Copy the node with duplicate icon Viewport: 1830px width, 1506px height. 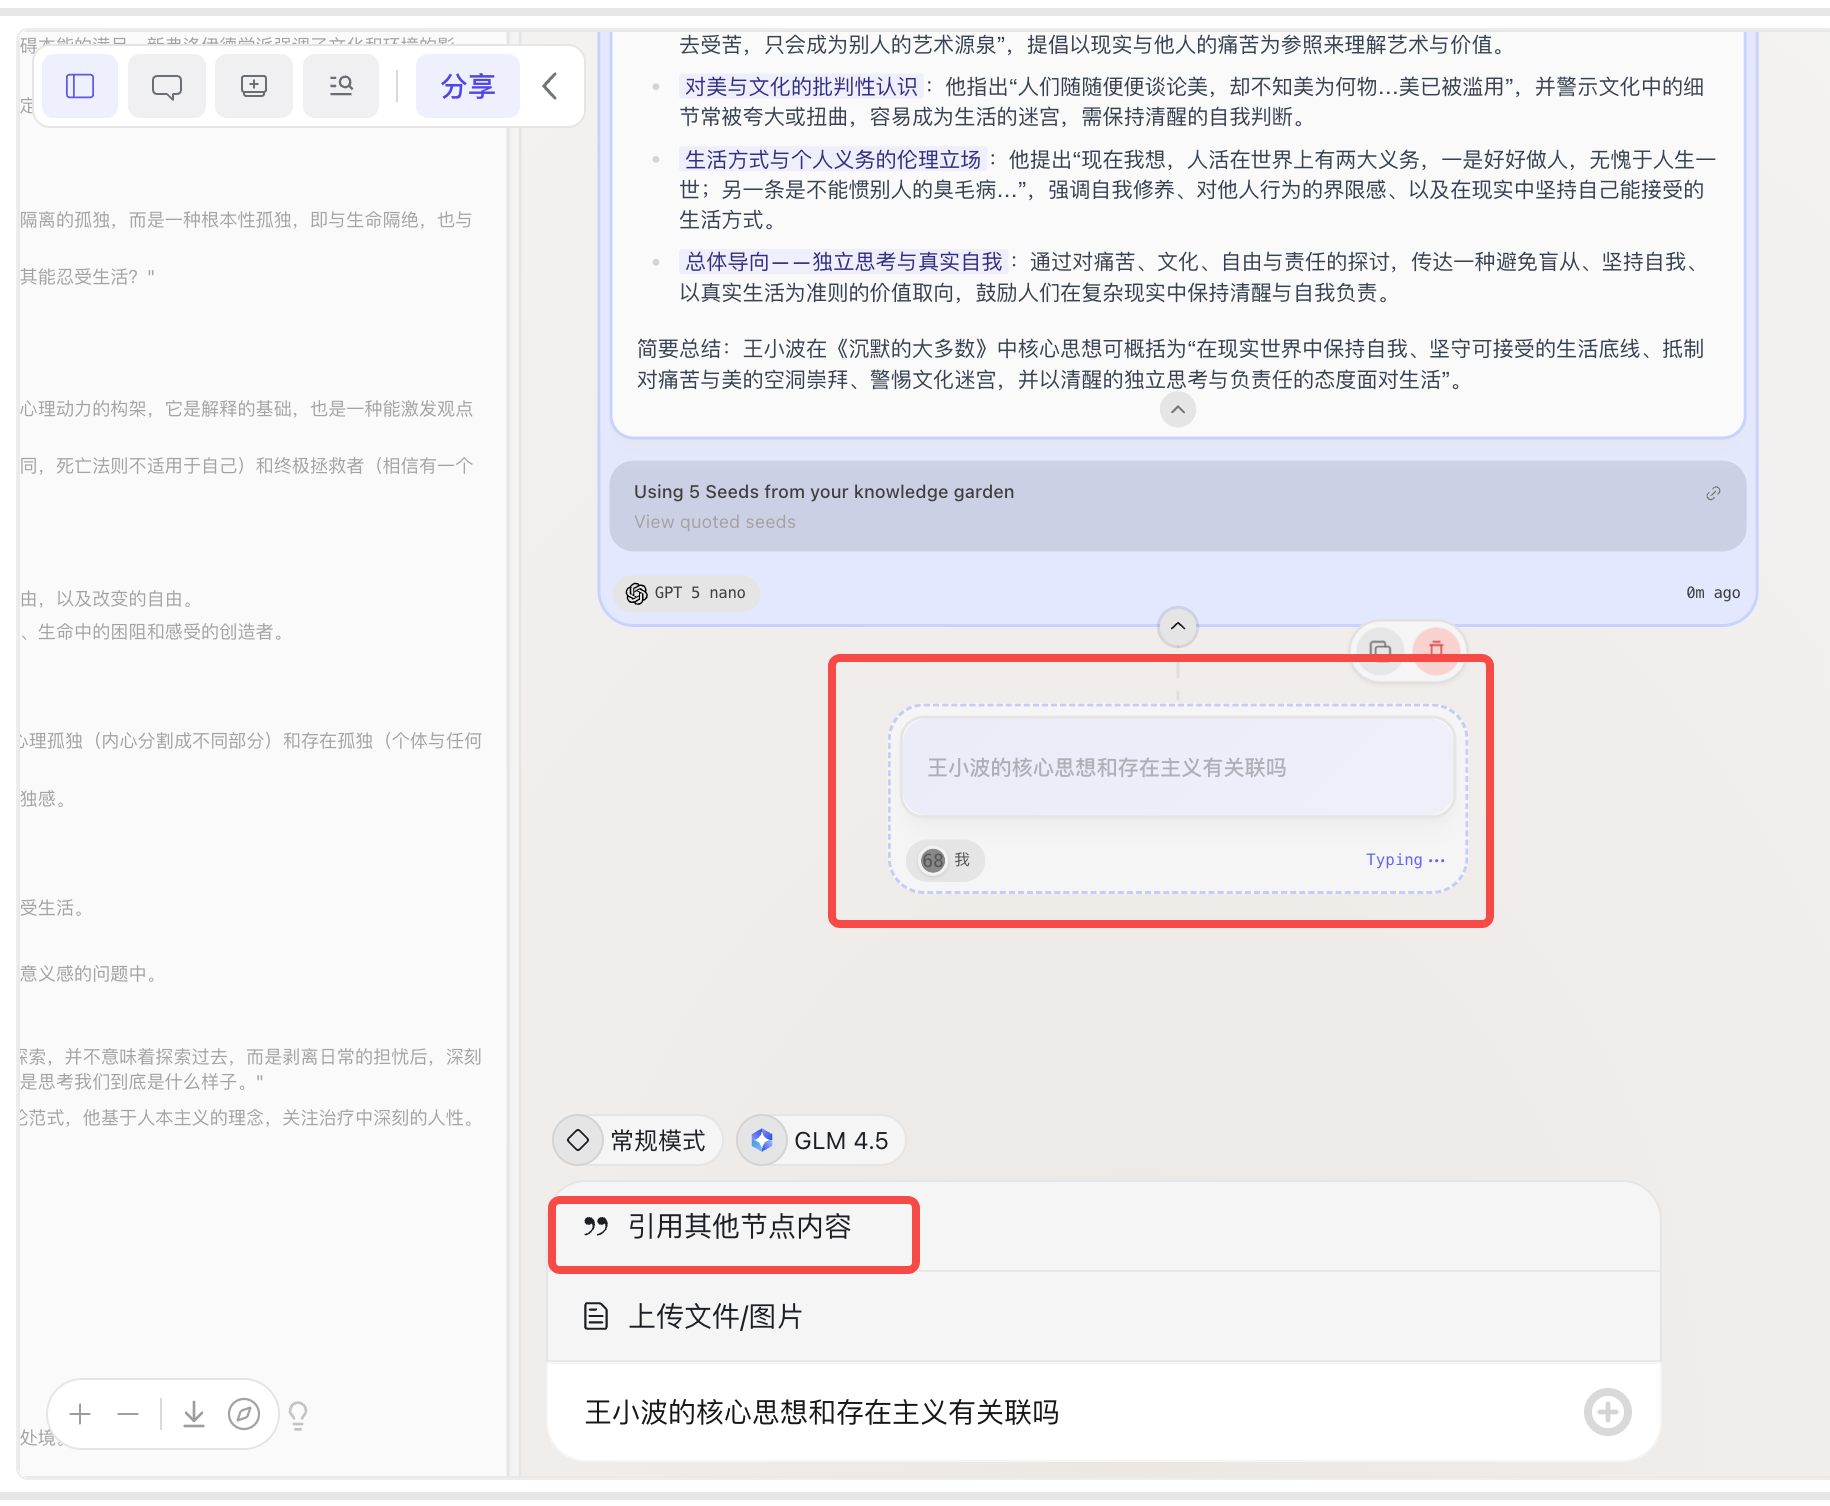coord(1381,650)
